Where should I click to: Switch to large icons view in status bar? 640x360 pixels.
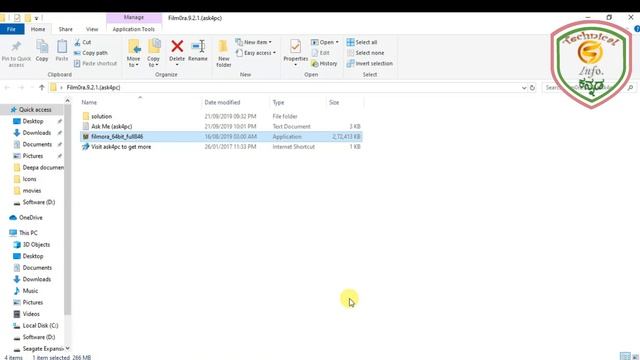(x=635, y=357)
